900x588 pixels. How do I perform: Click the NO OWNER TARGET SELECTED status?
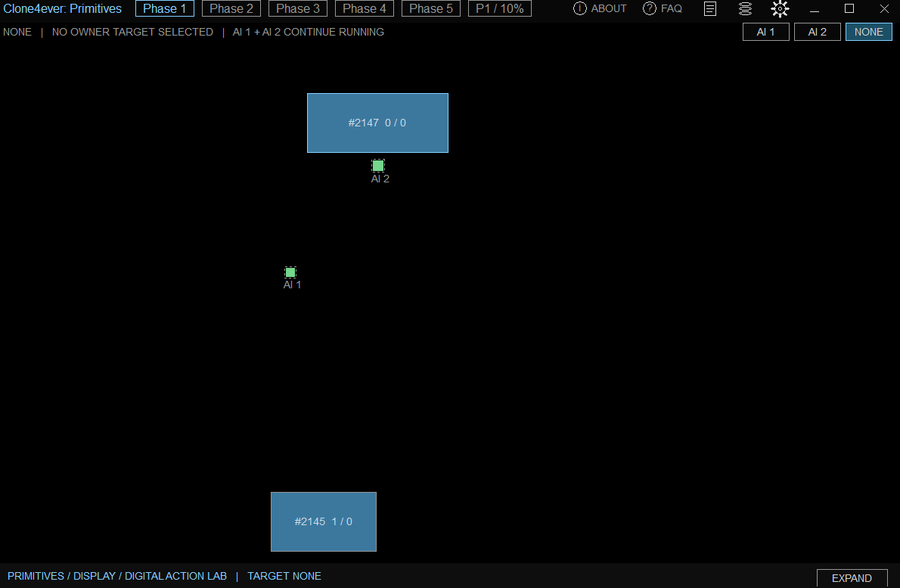click(x=133, y=32)
